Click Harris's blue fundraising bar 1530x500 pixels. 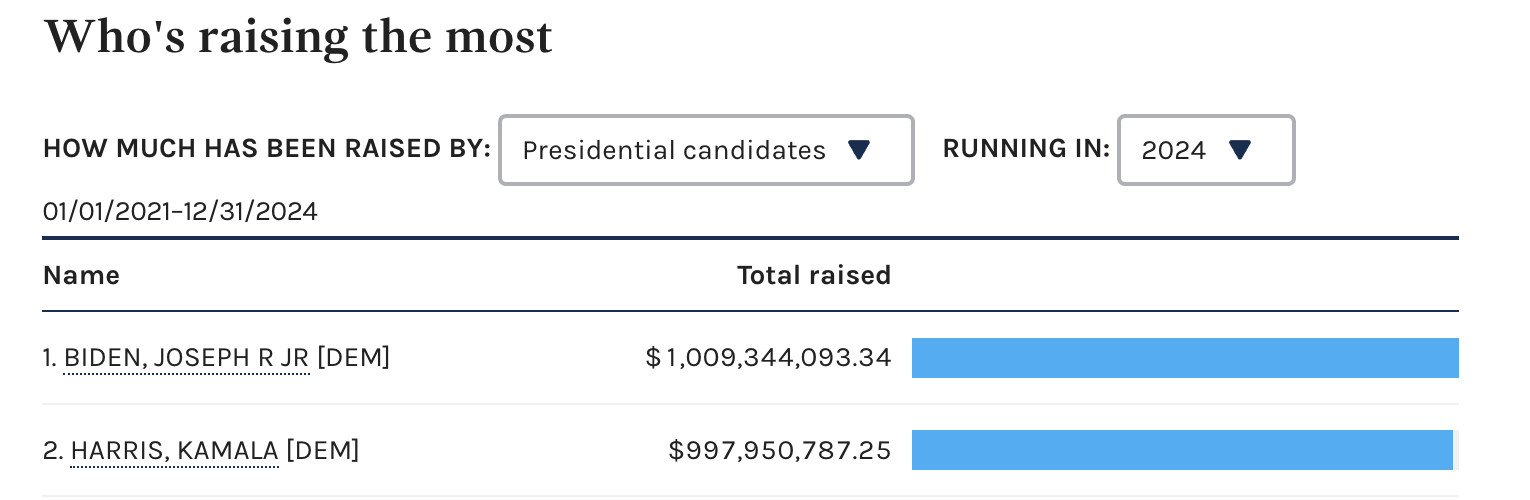point(1181,450)
